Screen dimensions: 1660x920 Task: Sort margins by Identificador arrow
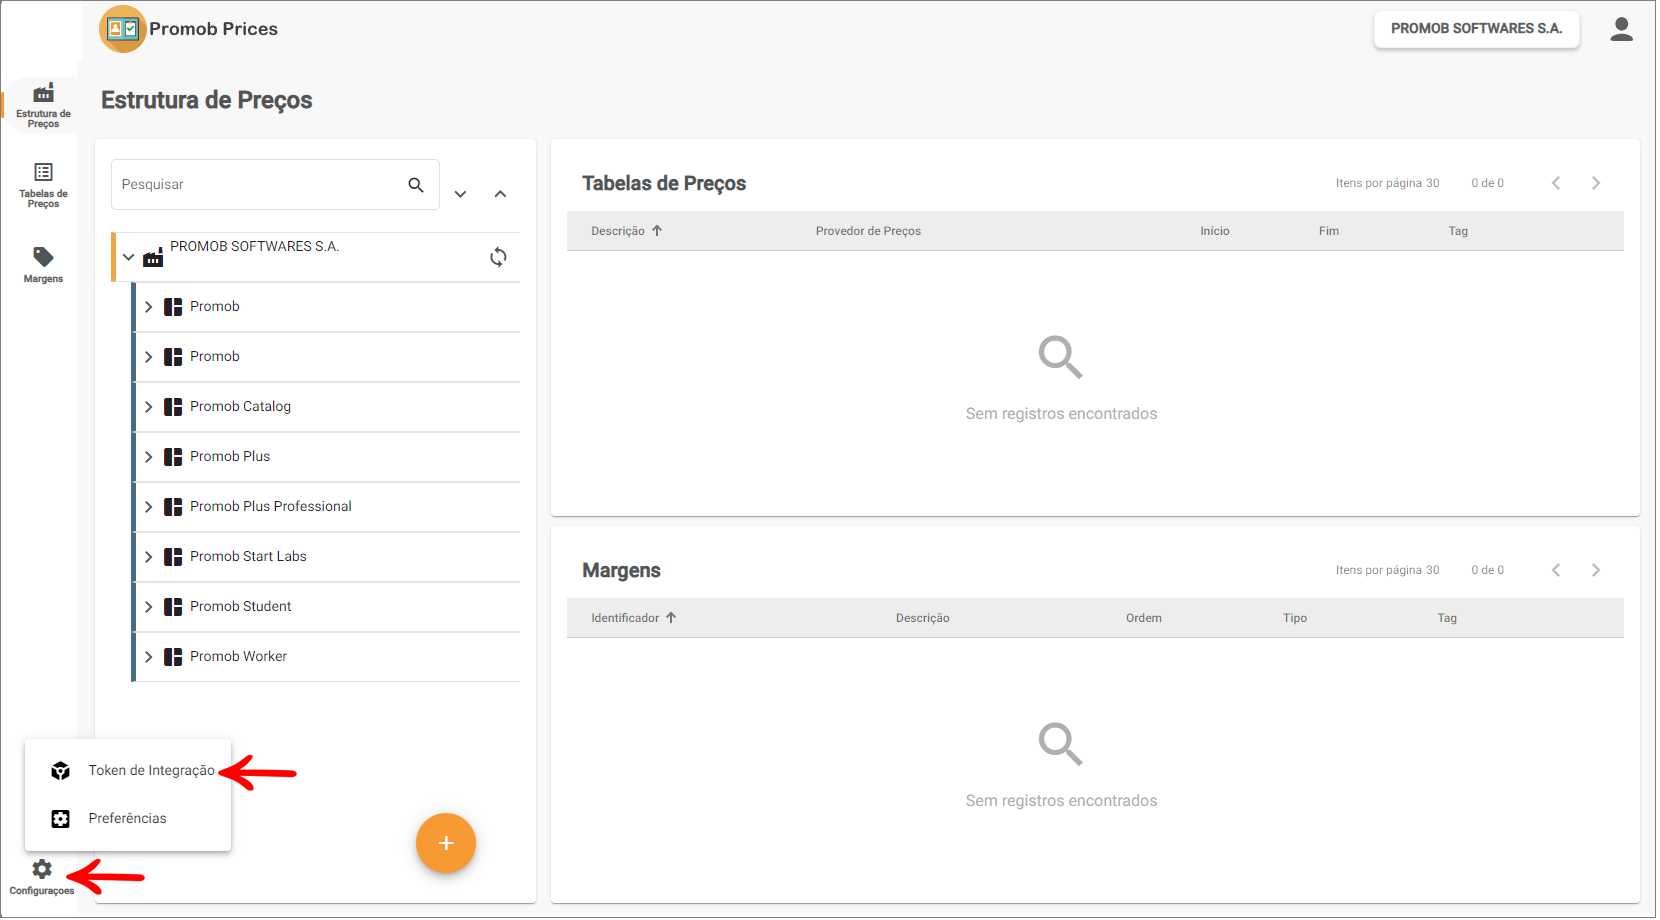671,618
